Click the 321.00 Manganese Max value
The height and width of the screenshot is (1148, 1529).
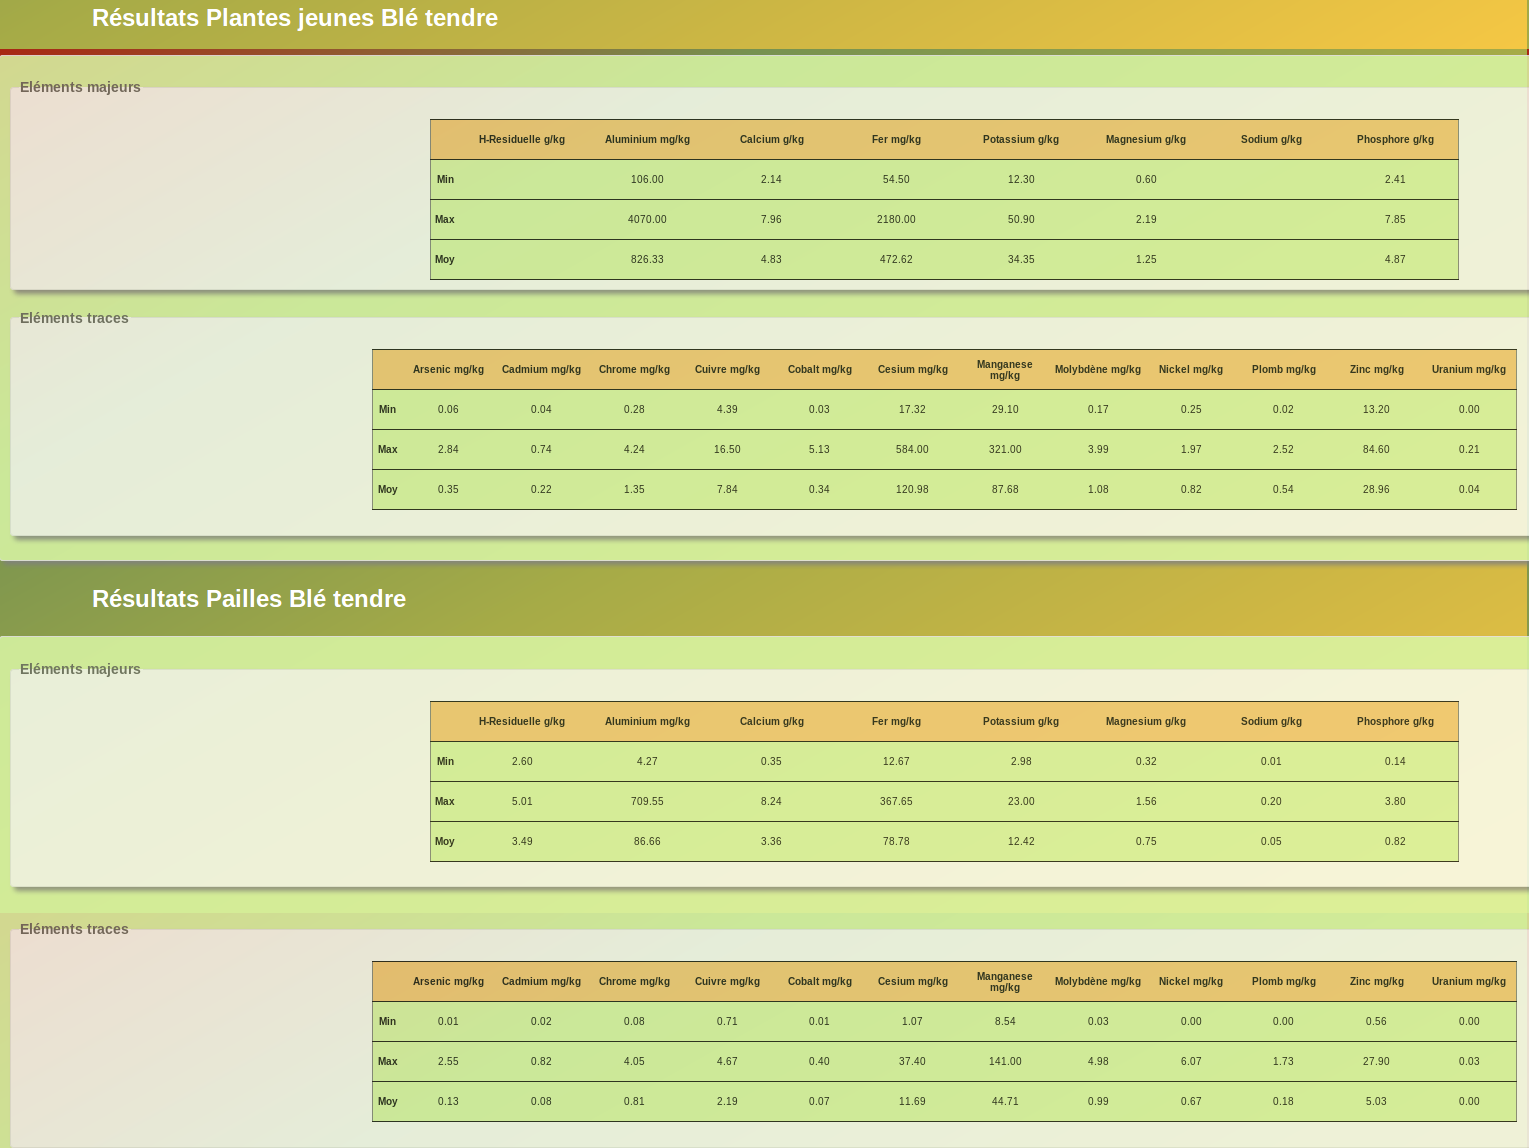click(x=1005, y=449)
